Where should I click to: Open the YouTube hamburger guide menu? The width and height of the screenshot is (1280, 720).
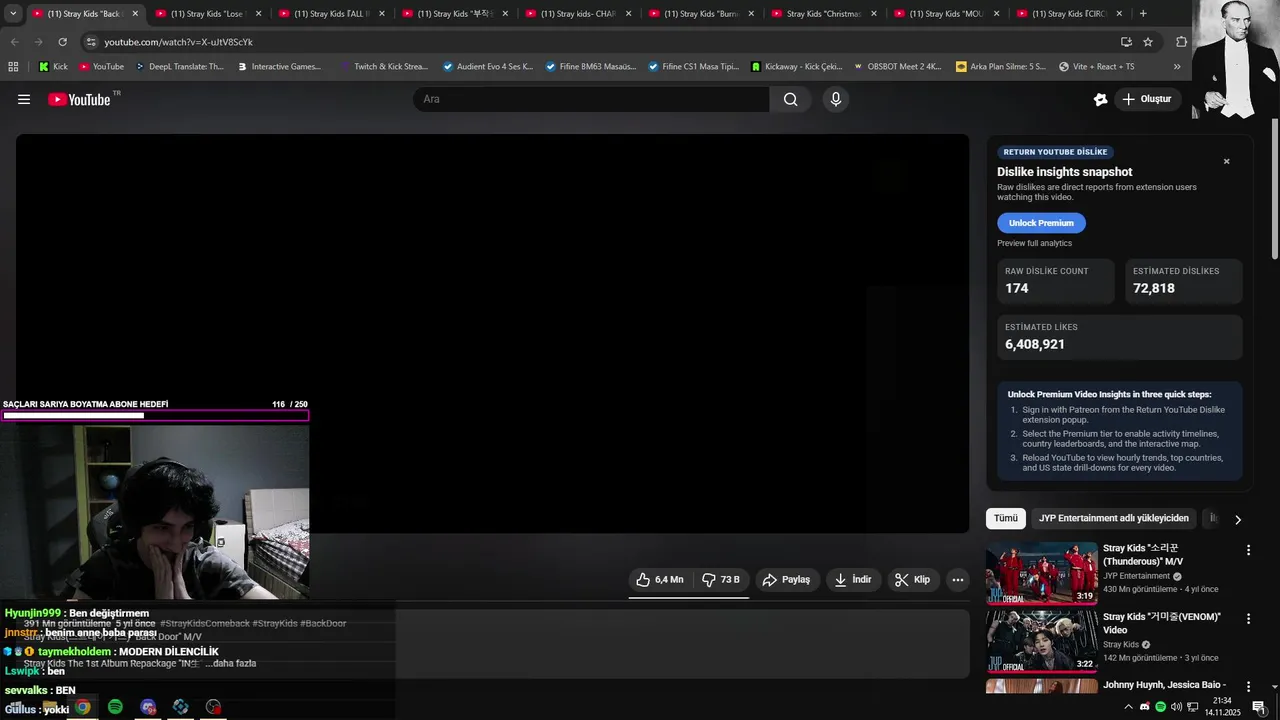[x=24, y=99]
